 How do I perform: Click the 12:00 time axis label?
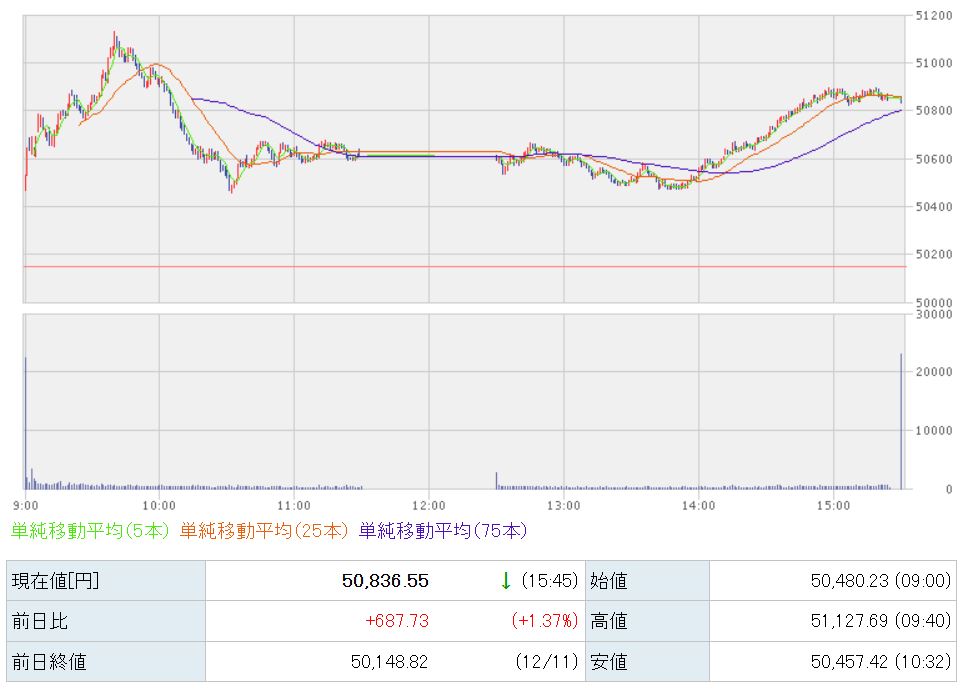[429, 504]
